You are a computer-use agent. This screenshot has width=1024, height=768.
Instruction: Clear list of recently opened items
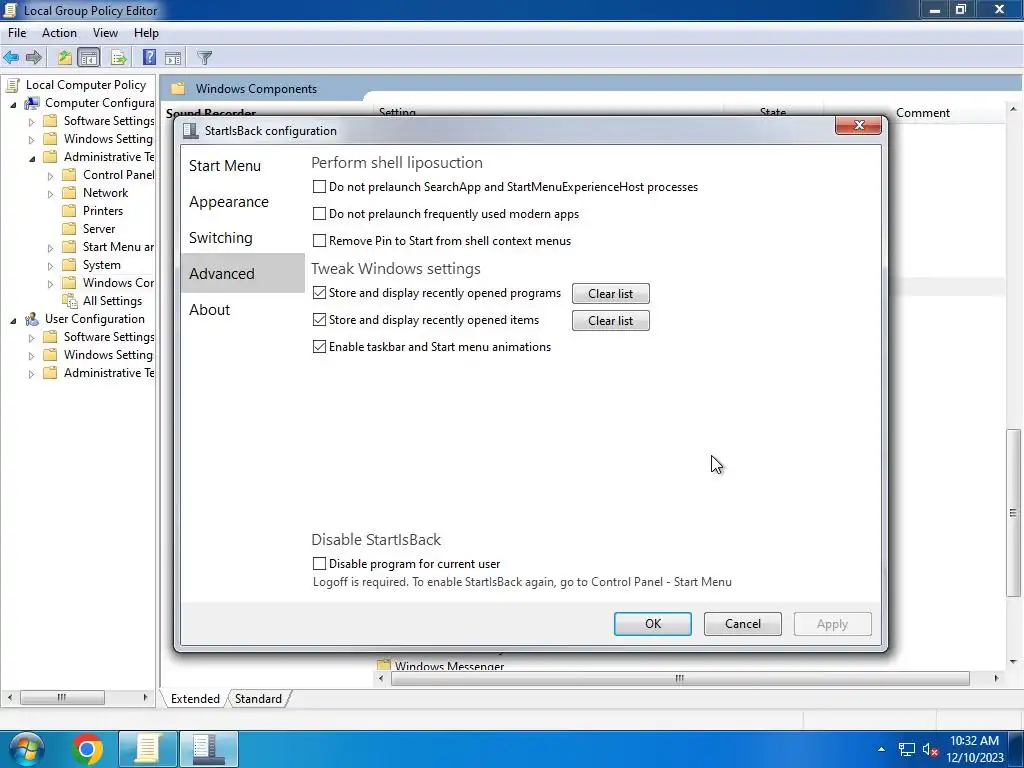(611, 321)
